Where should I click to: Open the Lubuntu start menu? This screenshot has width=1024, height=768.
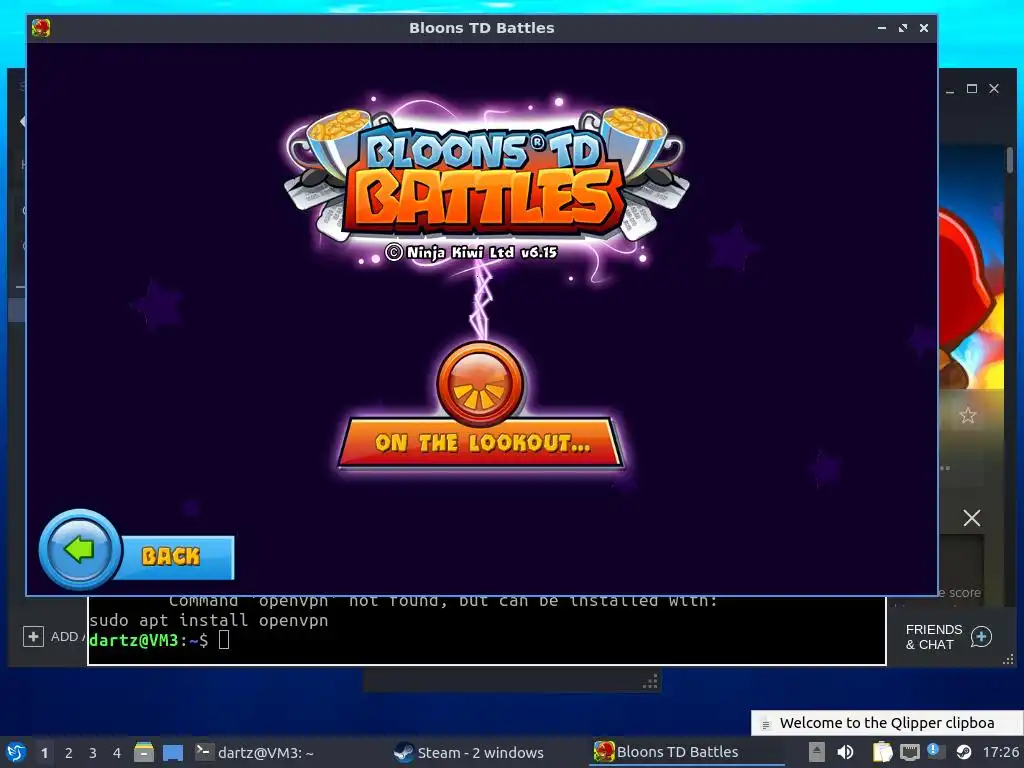pyautogui.click(x=16, y=752)
